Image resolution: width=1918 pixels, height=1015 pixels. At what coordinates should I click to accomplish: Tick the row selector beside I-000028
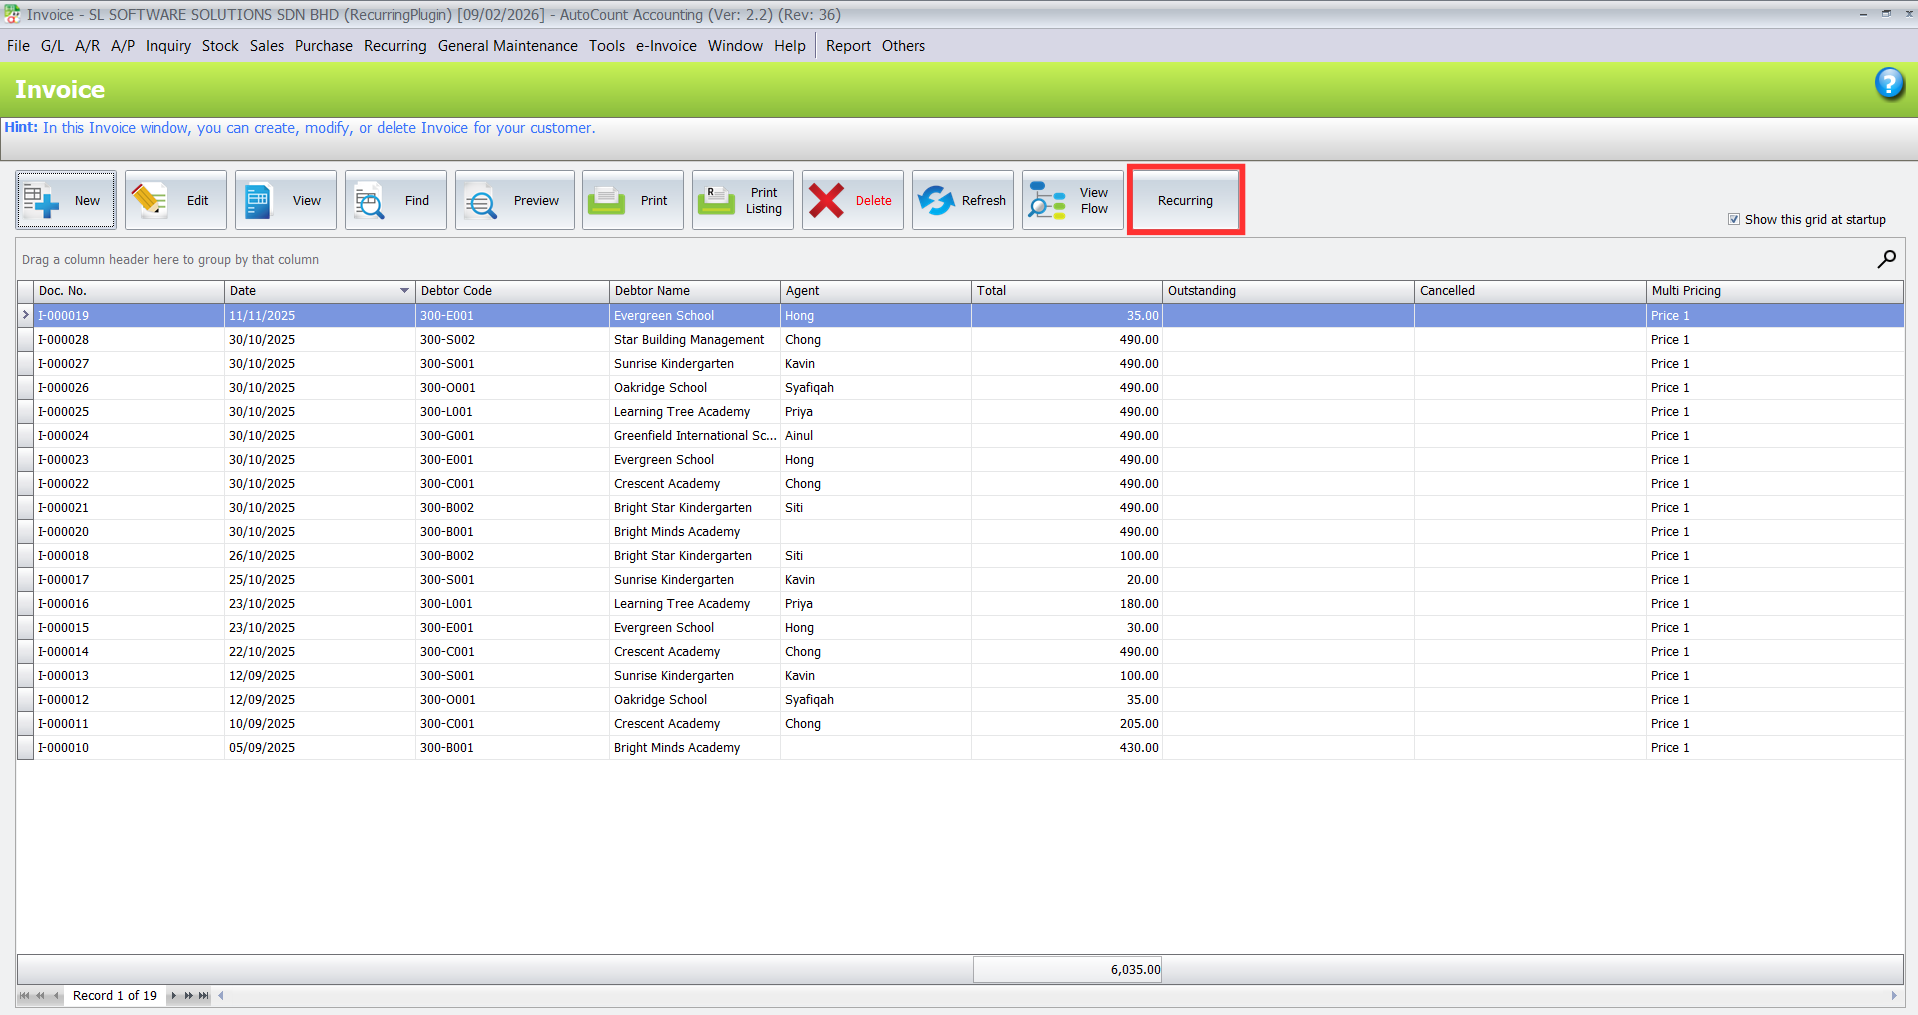25,339
